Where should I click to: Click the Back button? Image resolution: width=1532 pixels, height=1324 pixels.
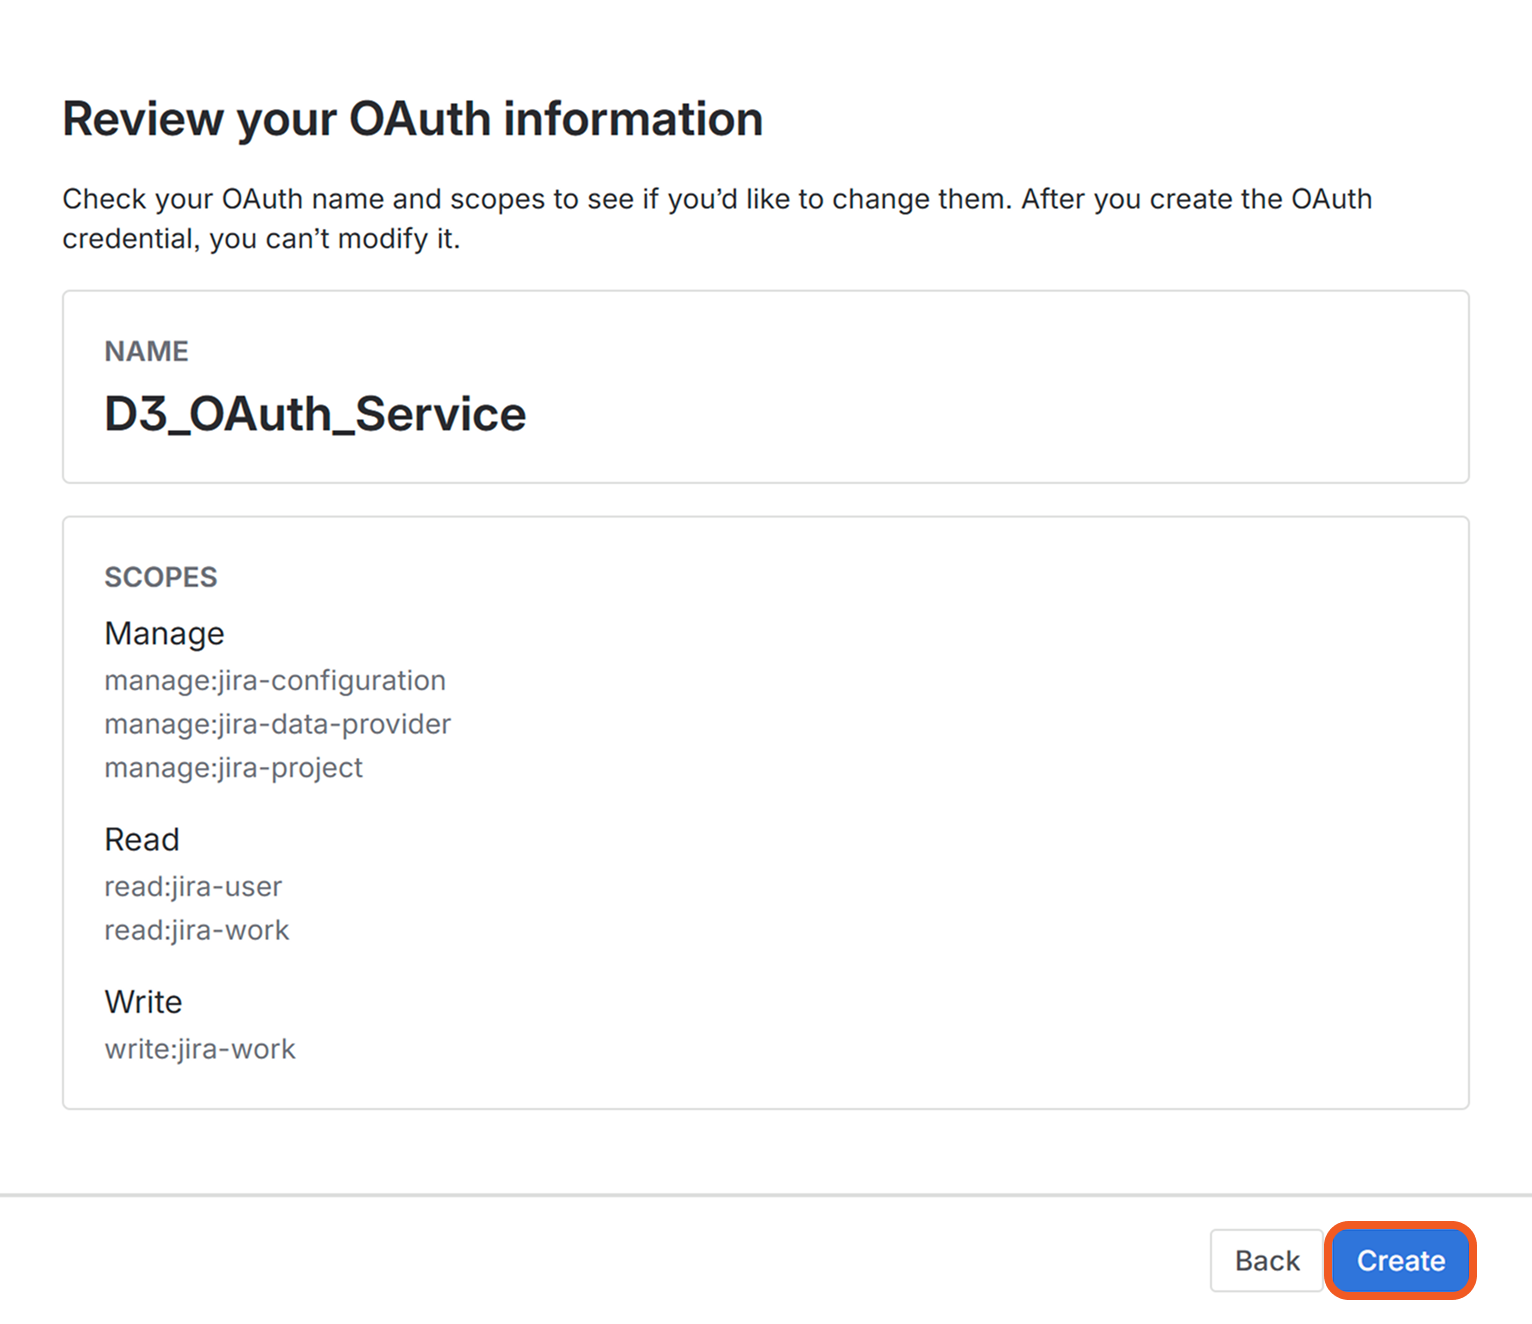pyautogui.click(x=1266, y=1260)
